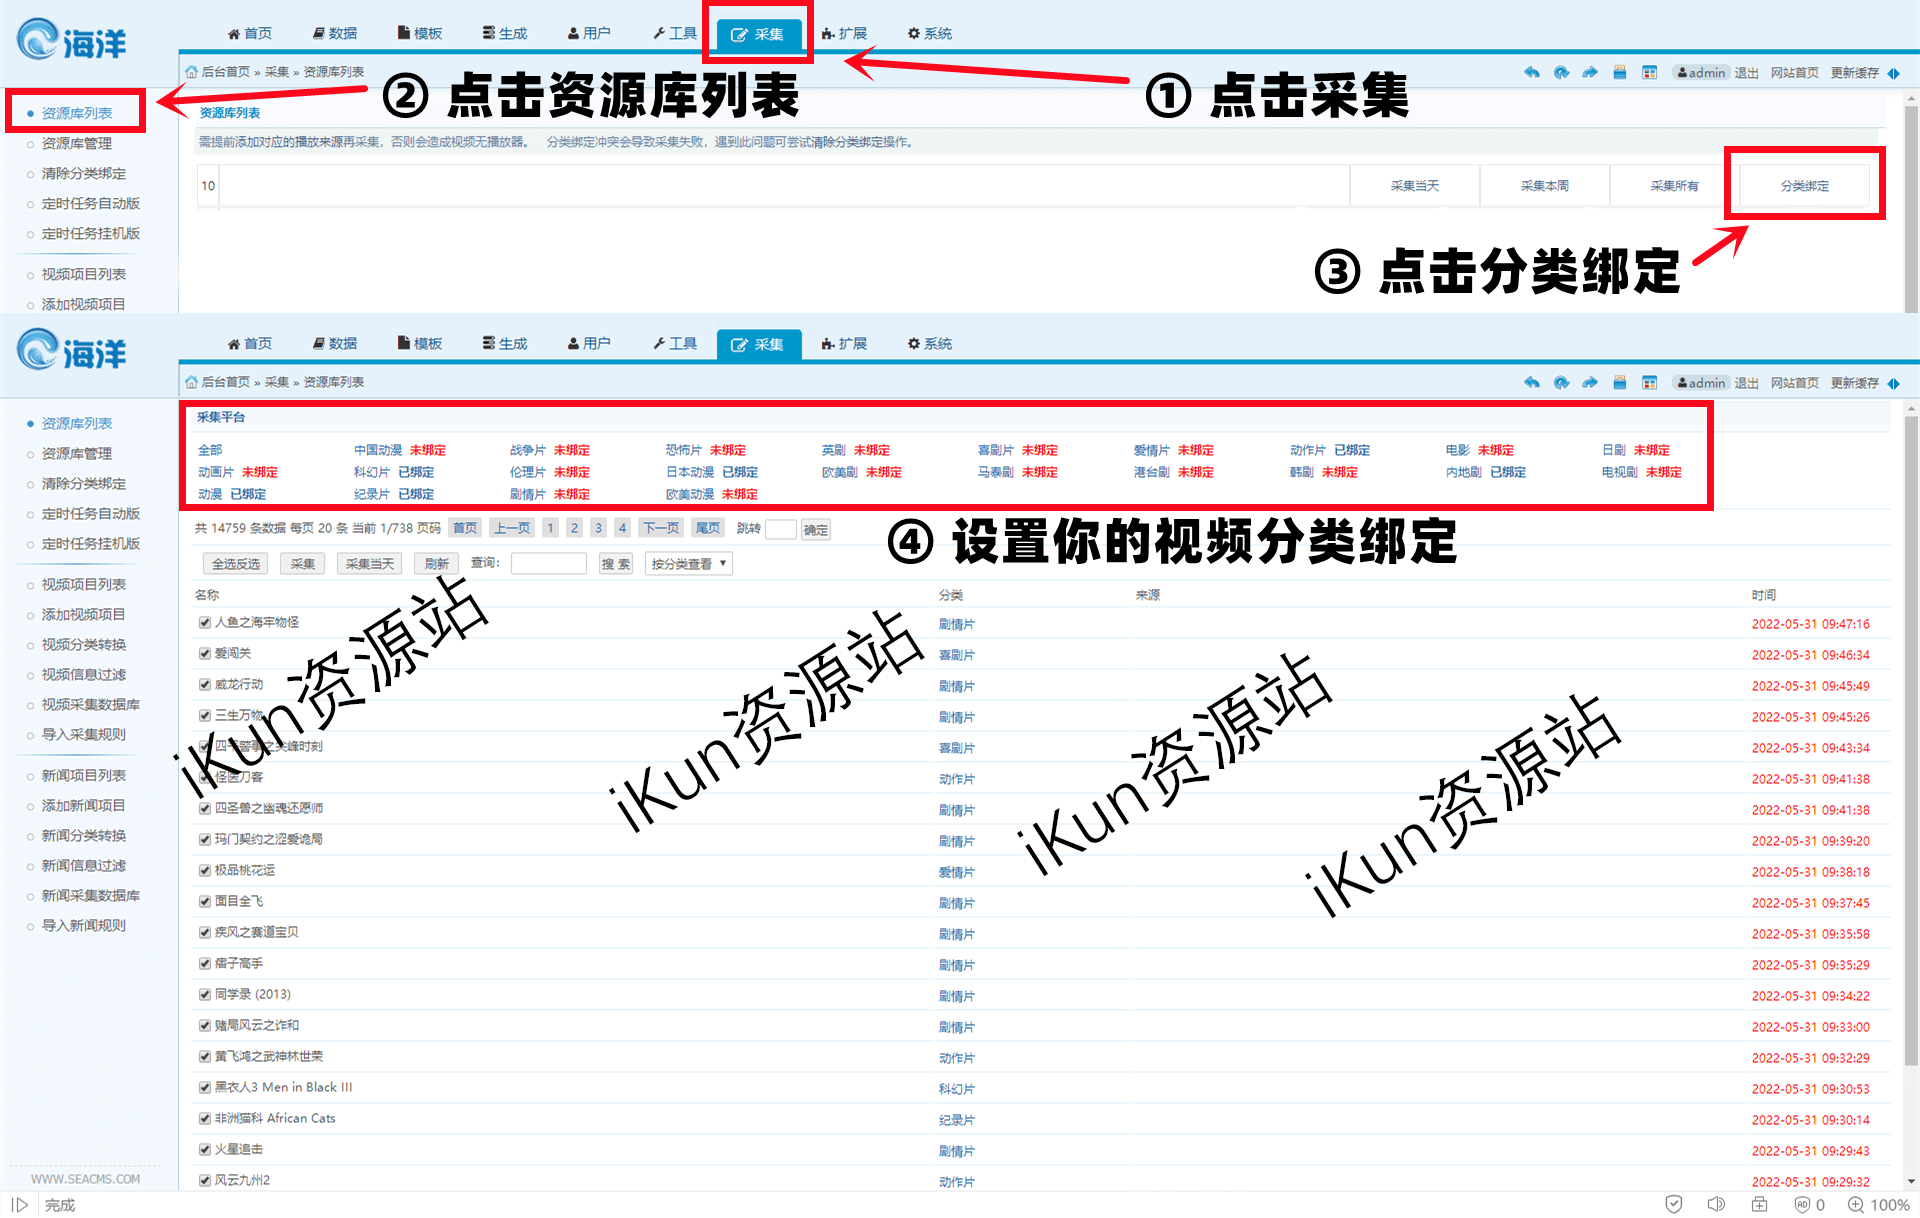
Task: Open the 按分类查看 dropdown
Action: click(688, 564)
